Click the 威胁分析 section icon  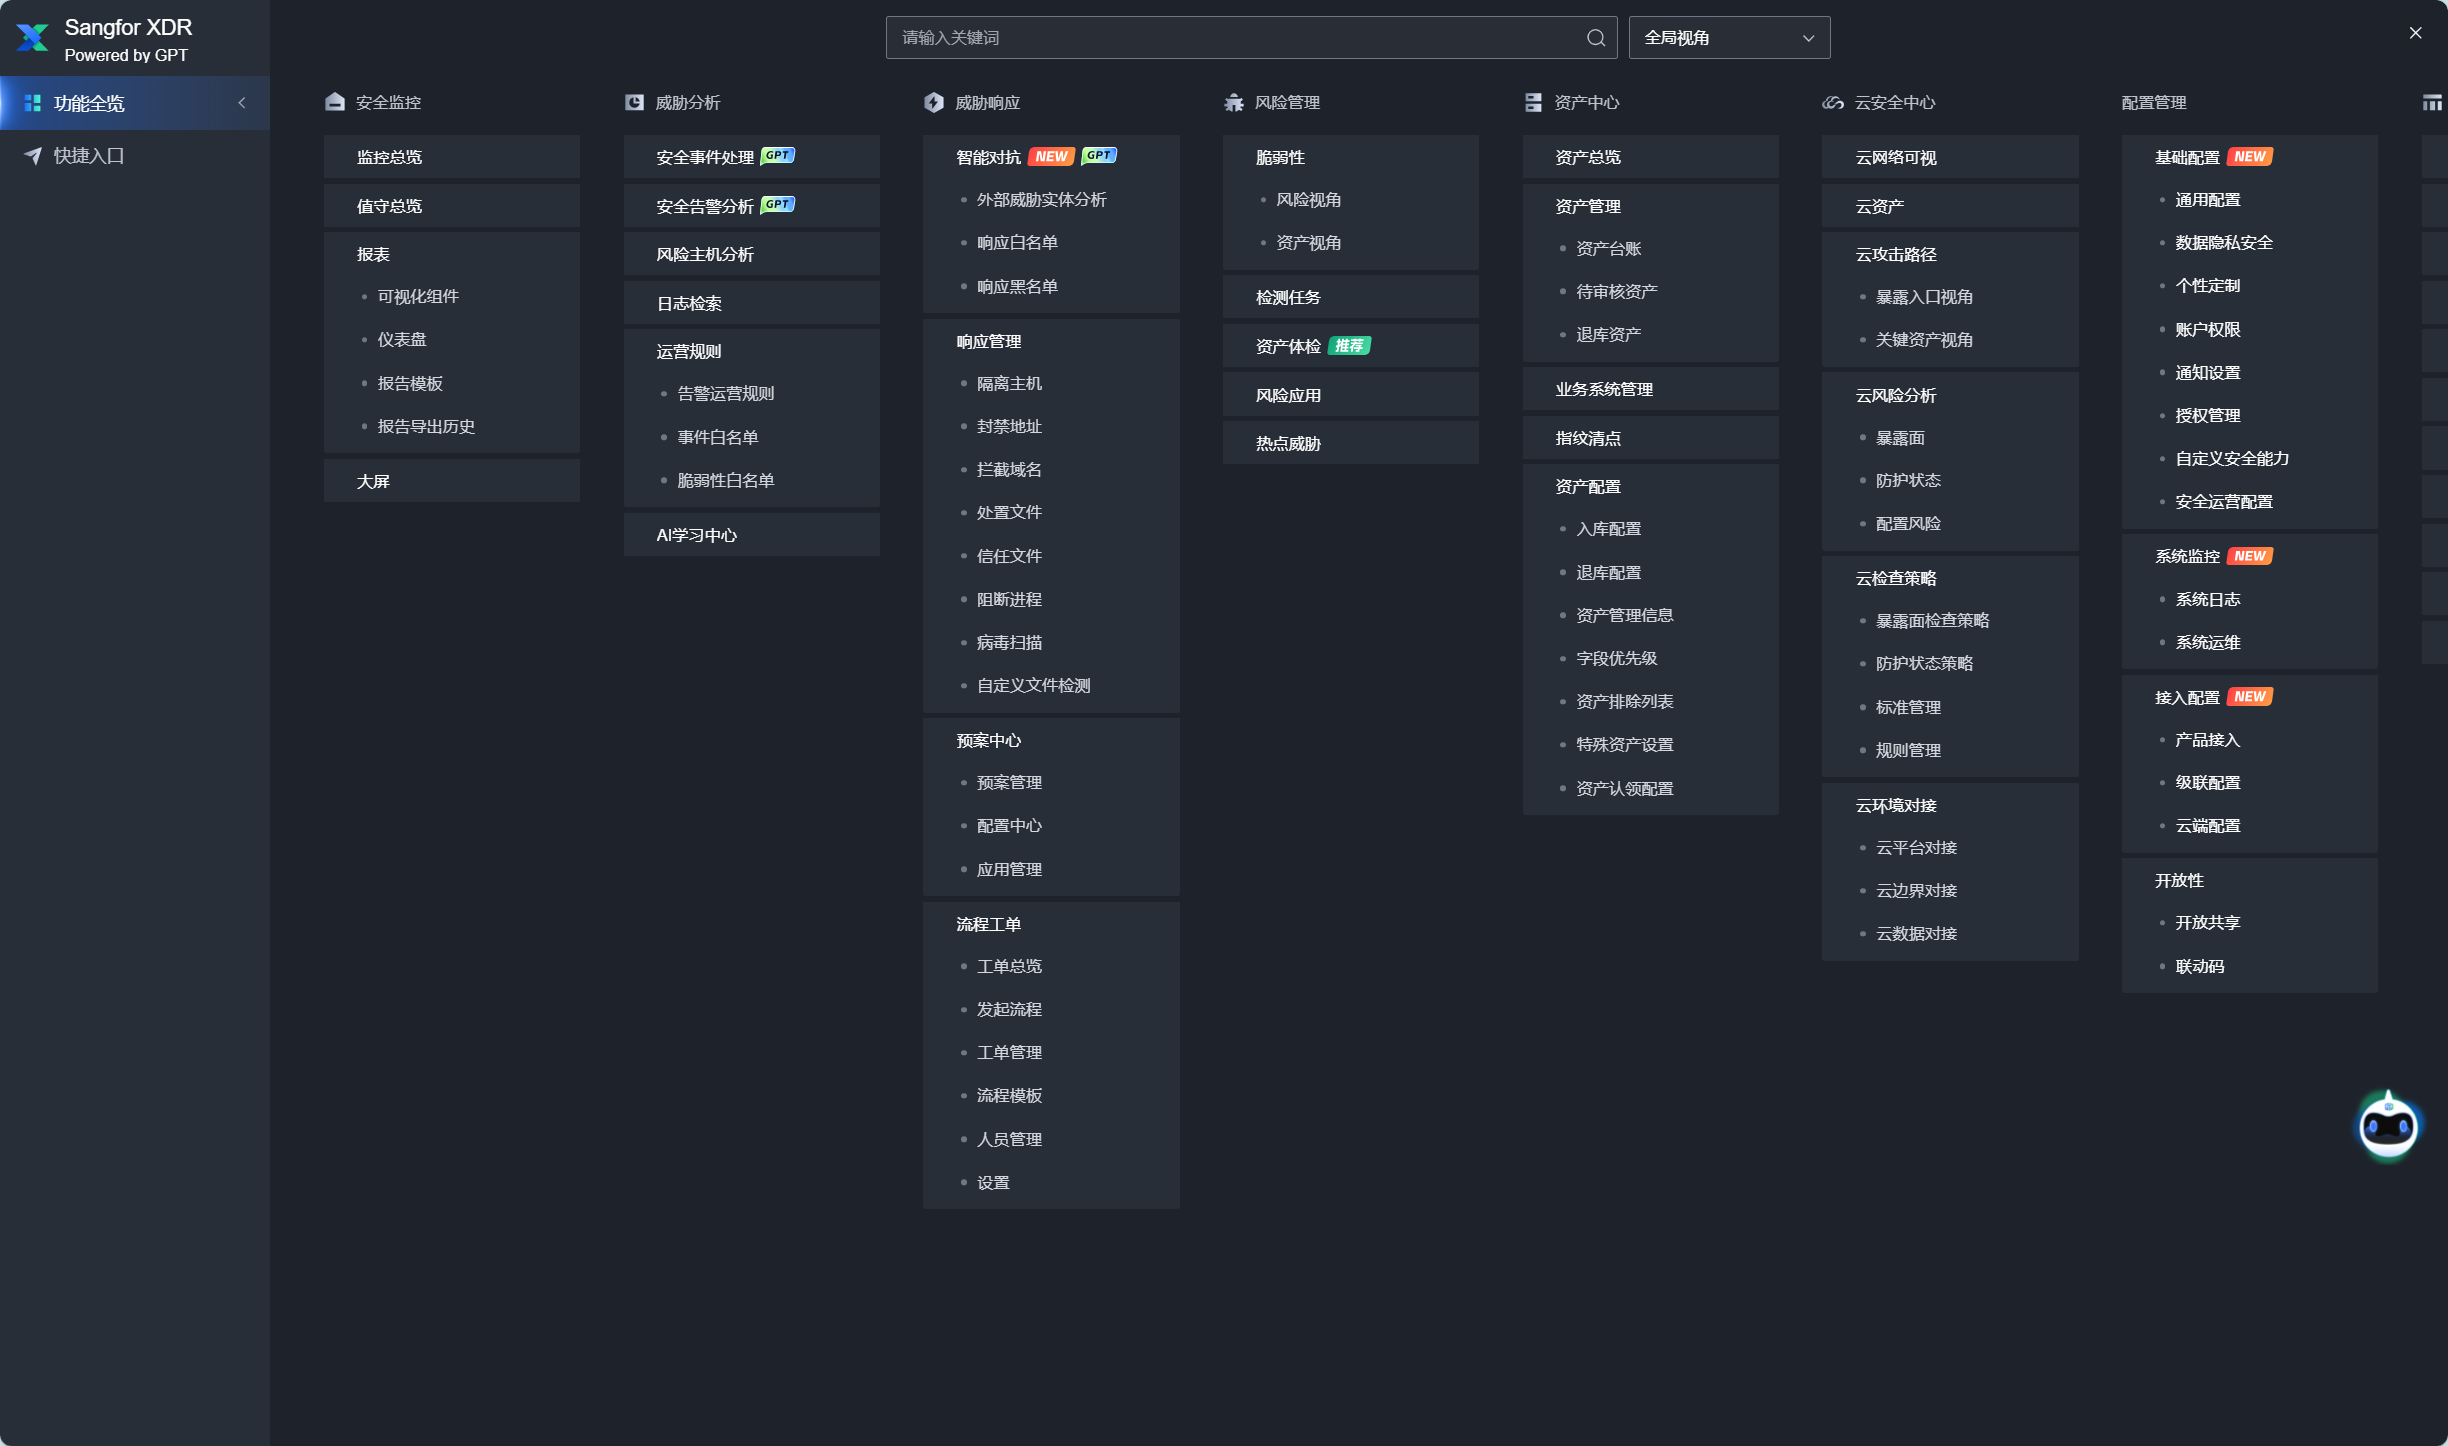[x=634, y=102]
